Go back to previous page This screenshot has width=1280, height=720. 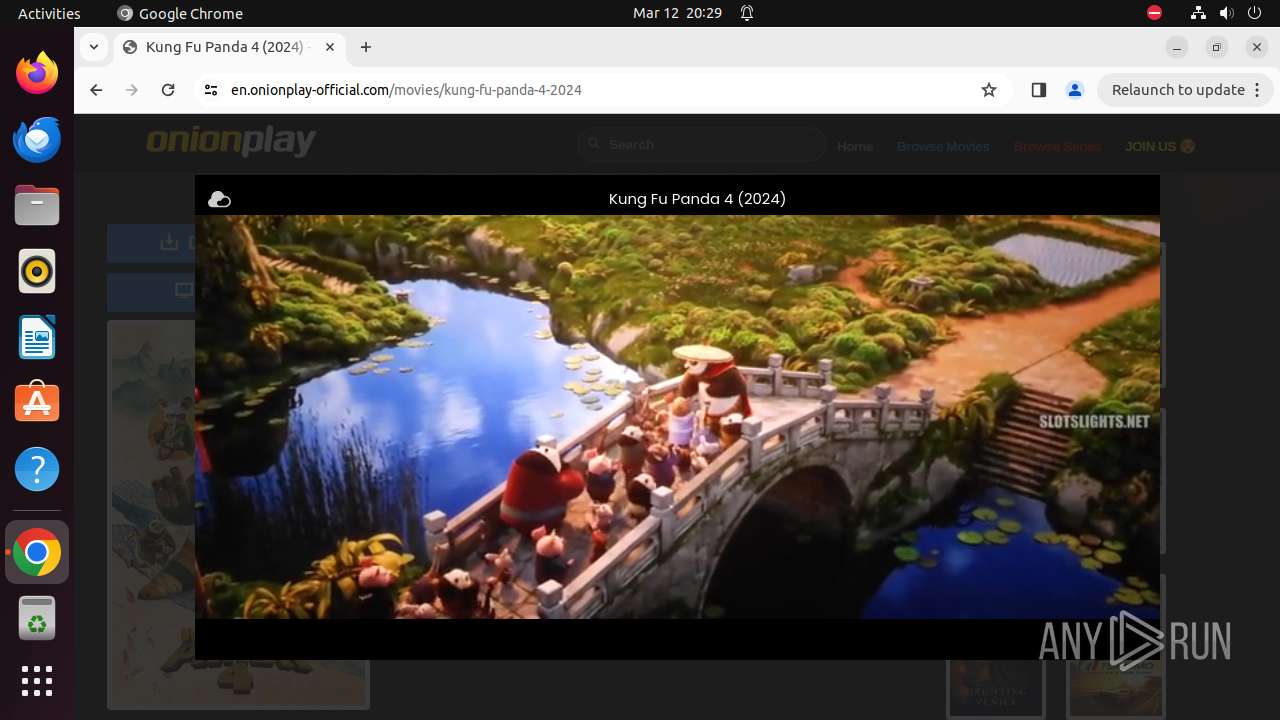click(x=96, y=90)
